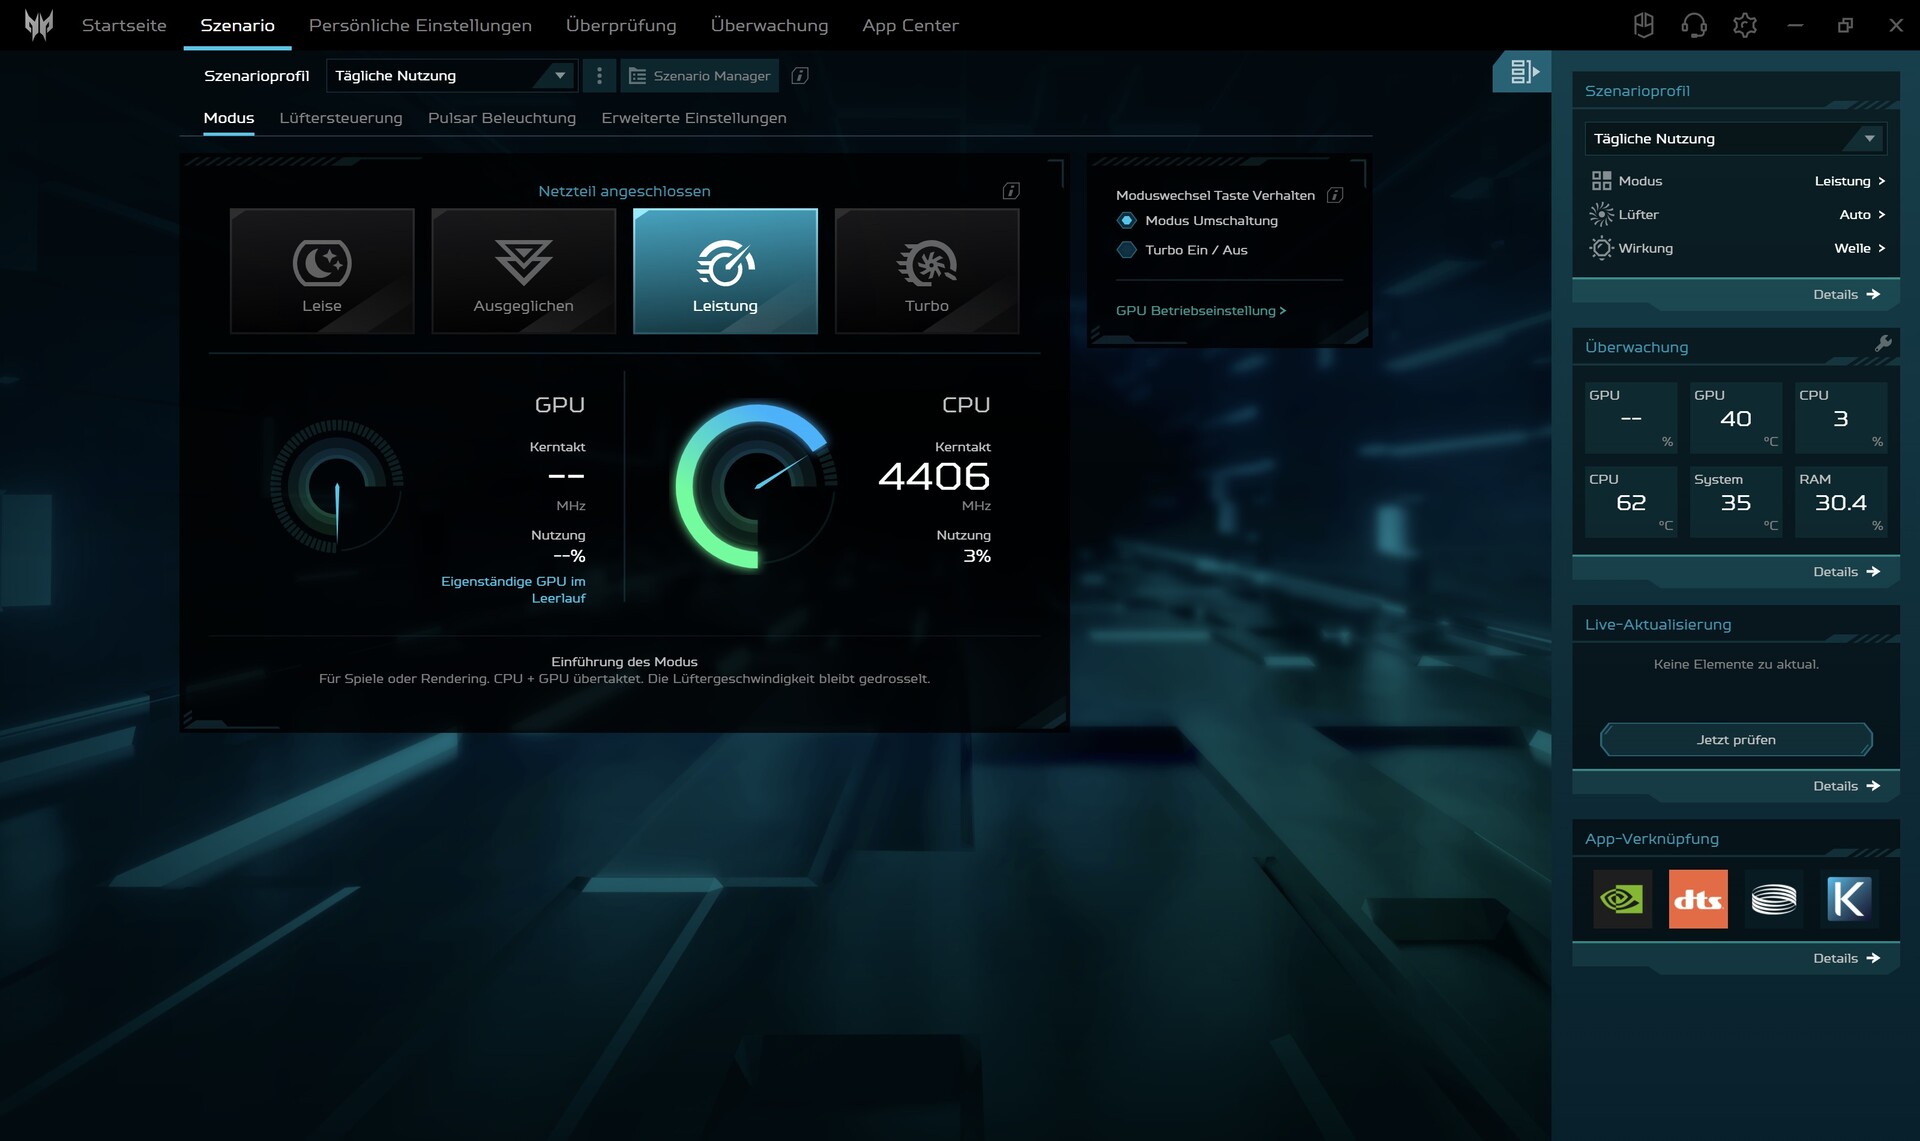1920x1141 pixels.
Task: Open the Szenarioprofil dropdown Tägliche Nutzung
Action: tap(450, 76)
